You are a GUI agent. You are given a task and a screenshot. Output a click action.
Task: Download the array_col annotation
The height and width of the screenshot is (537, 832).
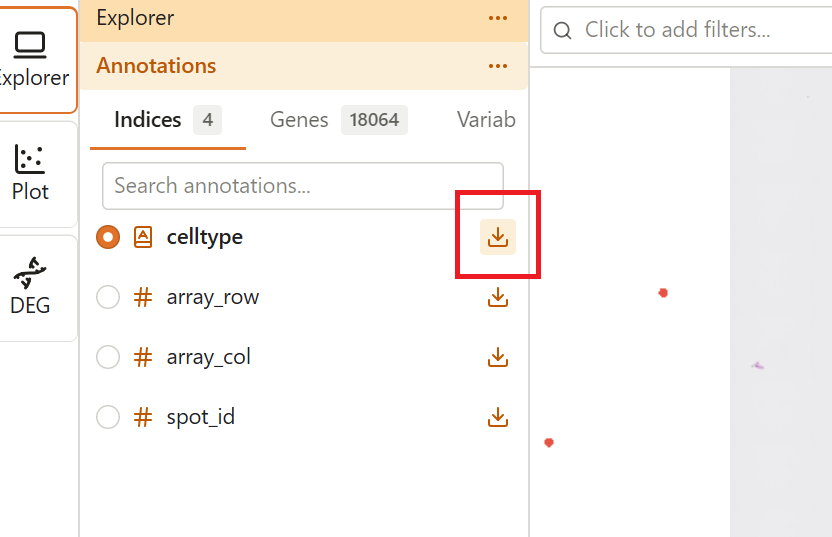[498, 357]
